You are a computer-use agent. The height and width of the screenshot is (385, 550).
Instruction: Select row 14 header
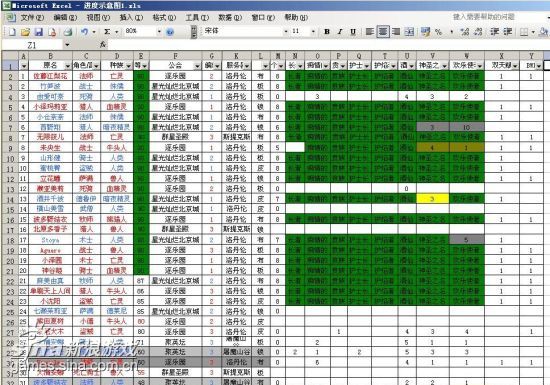10,199
